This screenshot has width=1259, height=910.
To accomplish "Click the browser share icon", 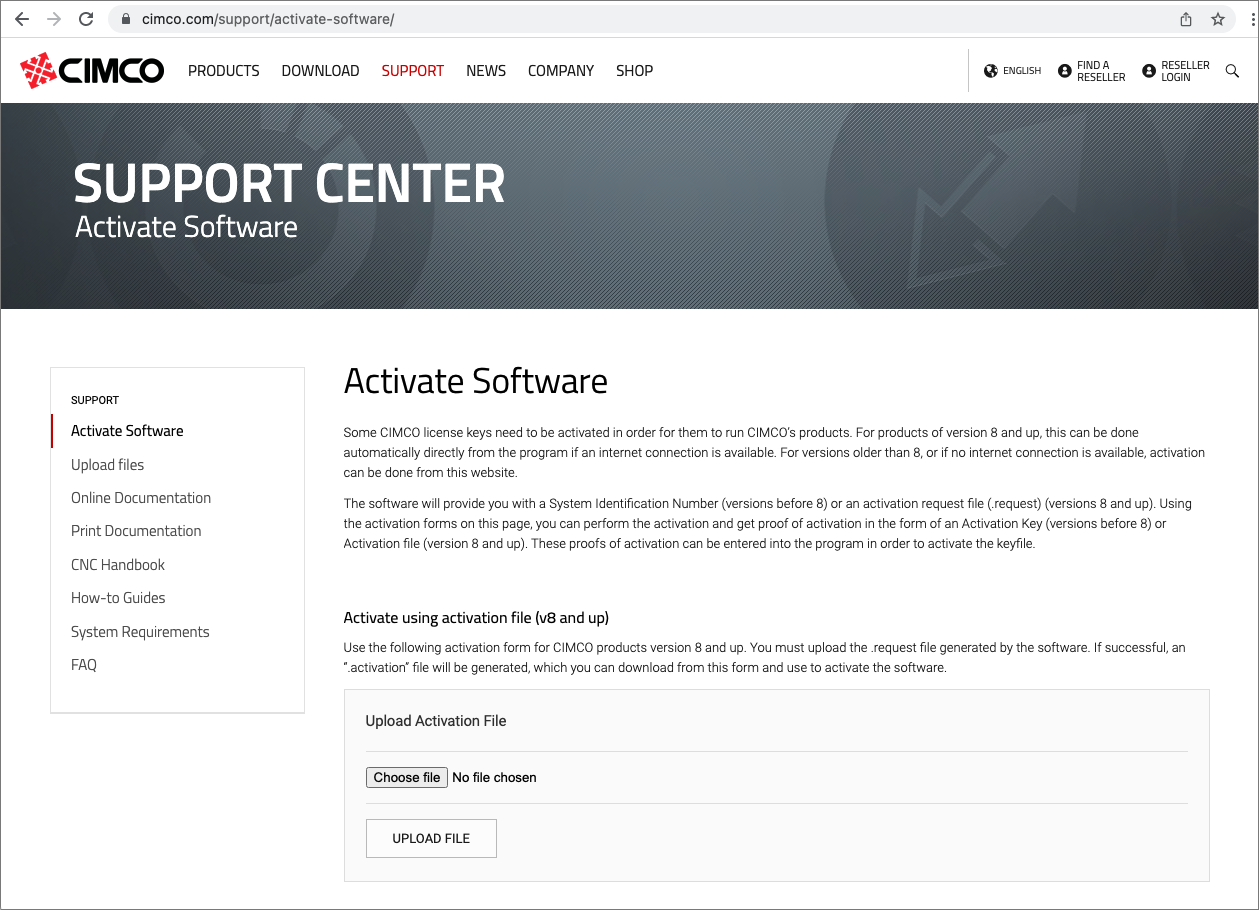I will pyautogui.click(x=1185, y=18).
